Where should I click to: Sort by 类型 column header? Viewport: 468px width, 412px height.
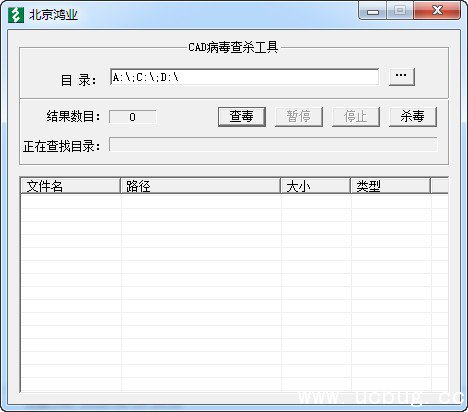[390, 186]
